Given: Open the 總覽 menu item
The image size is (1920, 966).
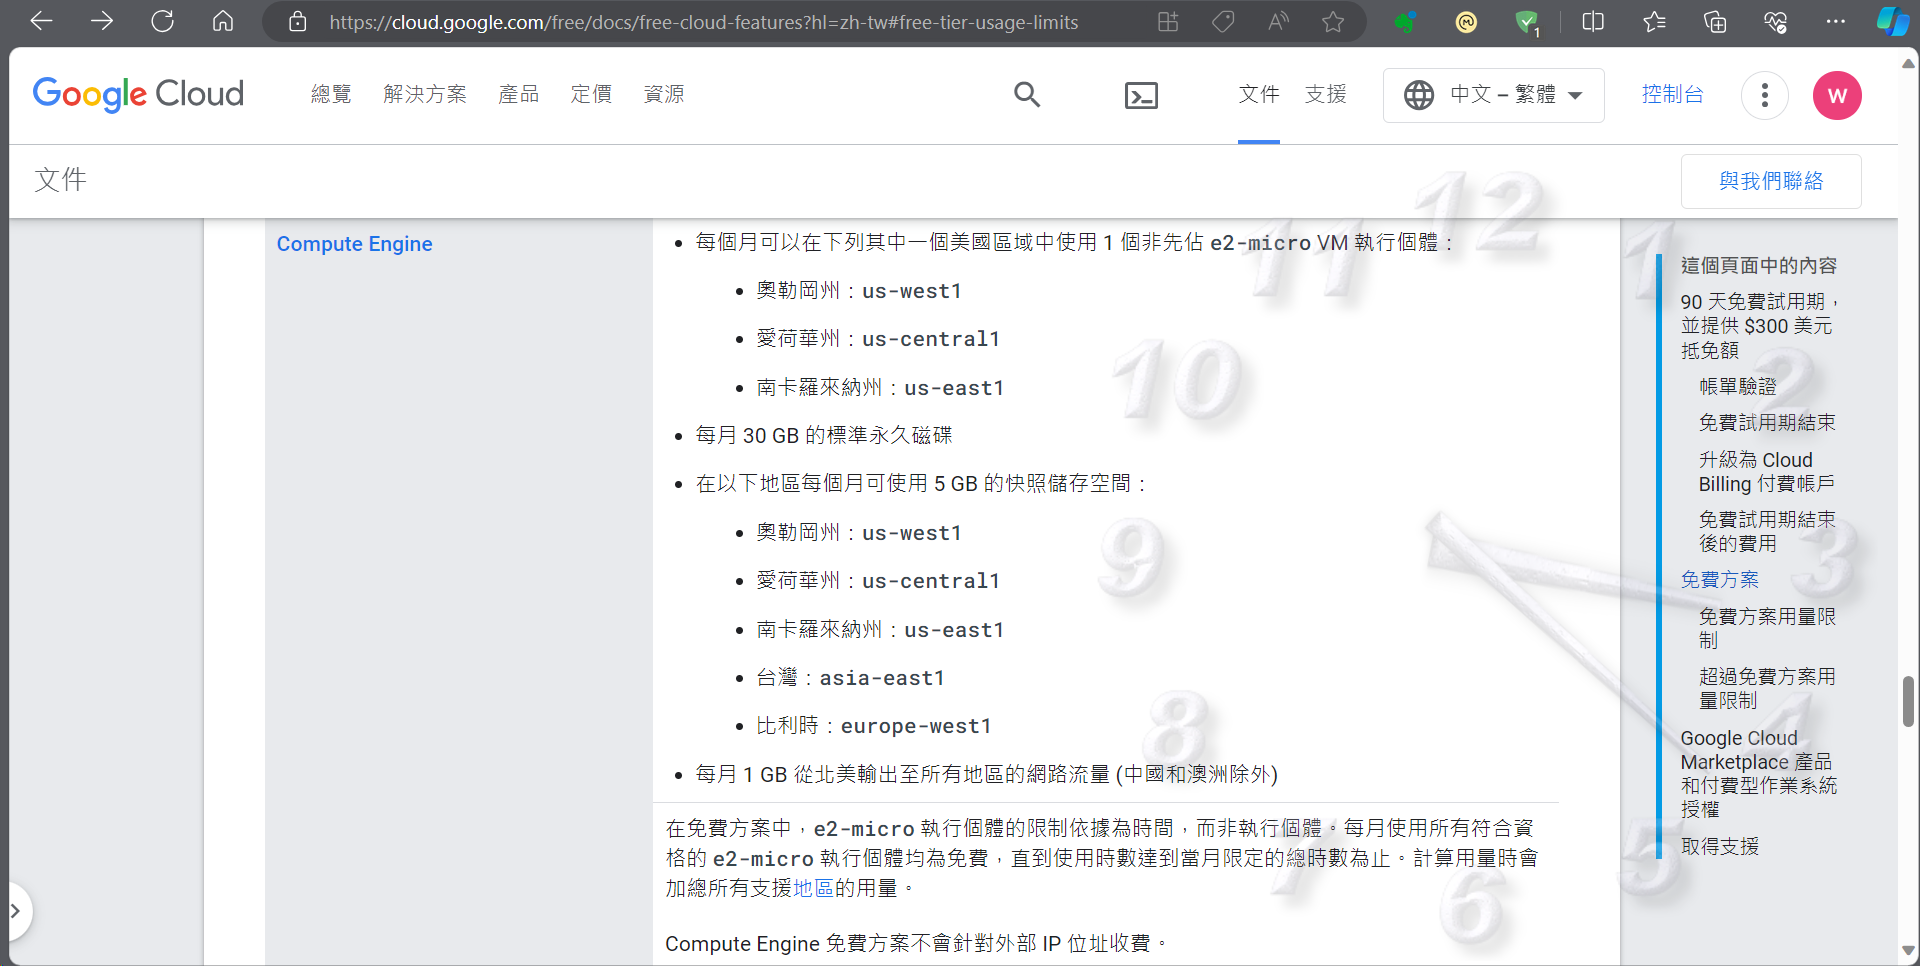Looking at the screenshot, I should point(331,94).
